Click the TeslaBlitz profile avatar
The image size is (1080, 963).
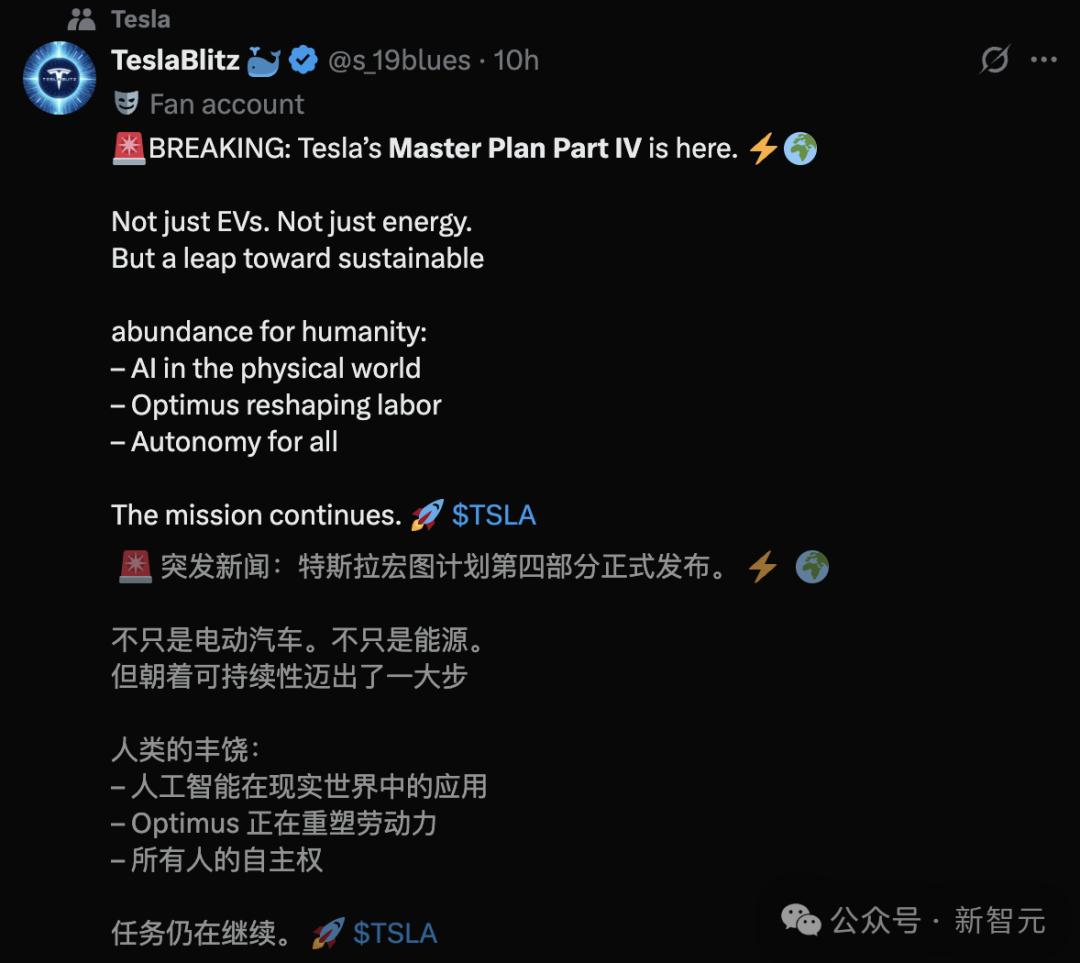[x=59, y=78]
